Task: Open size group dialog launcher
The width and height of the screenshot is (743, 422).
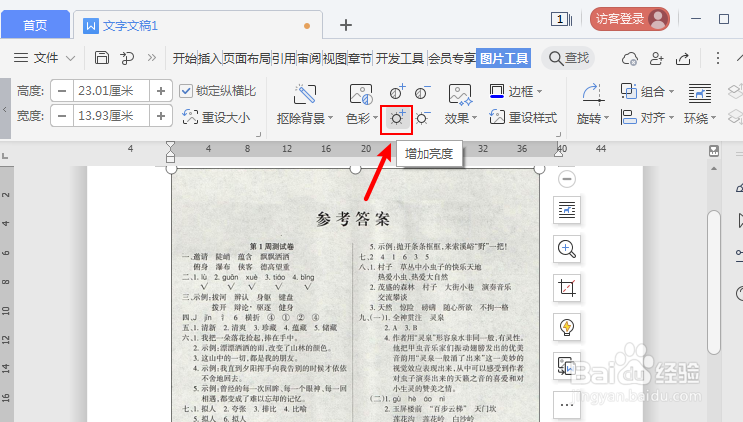Action: (x=258, y=135)
